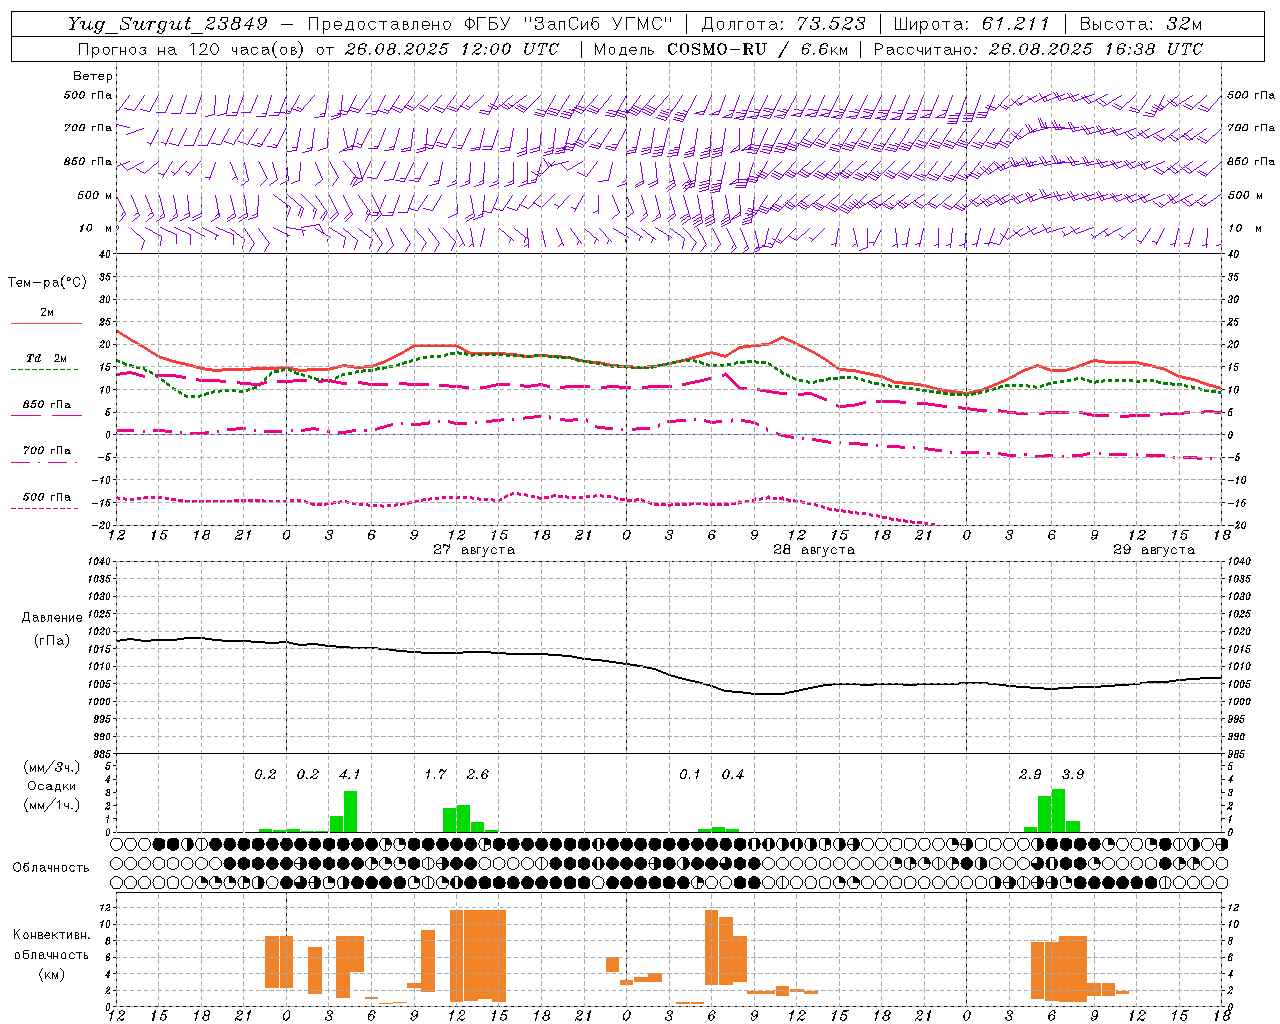Click the 985 tick on the right pressure axis
Viewport: 1280px width, 1024px height.
(x=1238, y=754)
